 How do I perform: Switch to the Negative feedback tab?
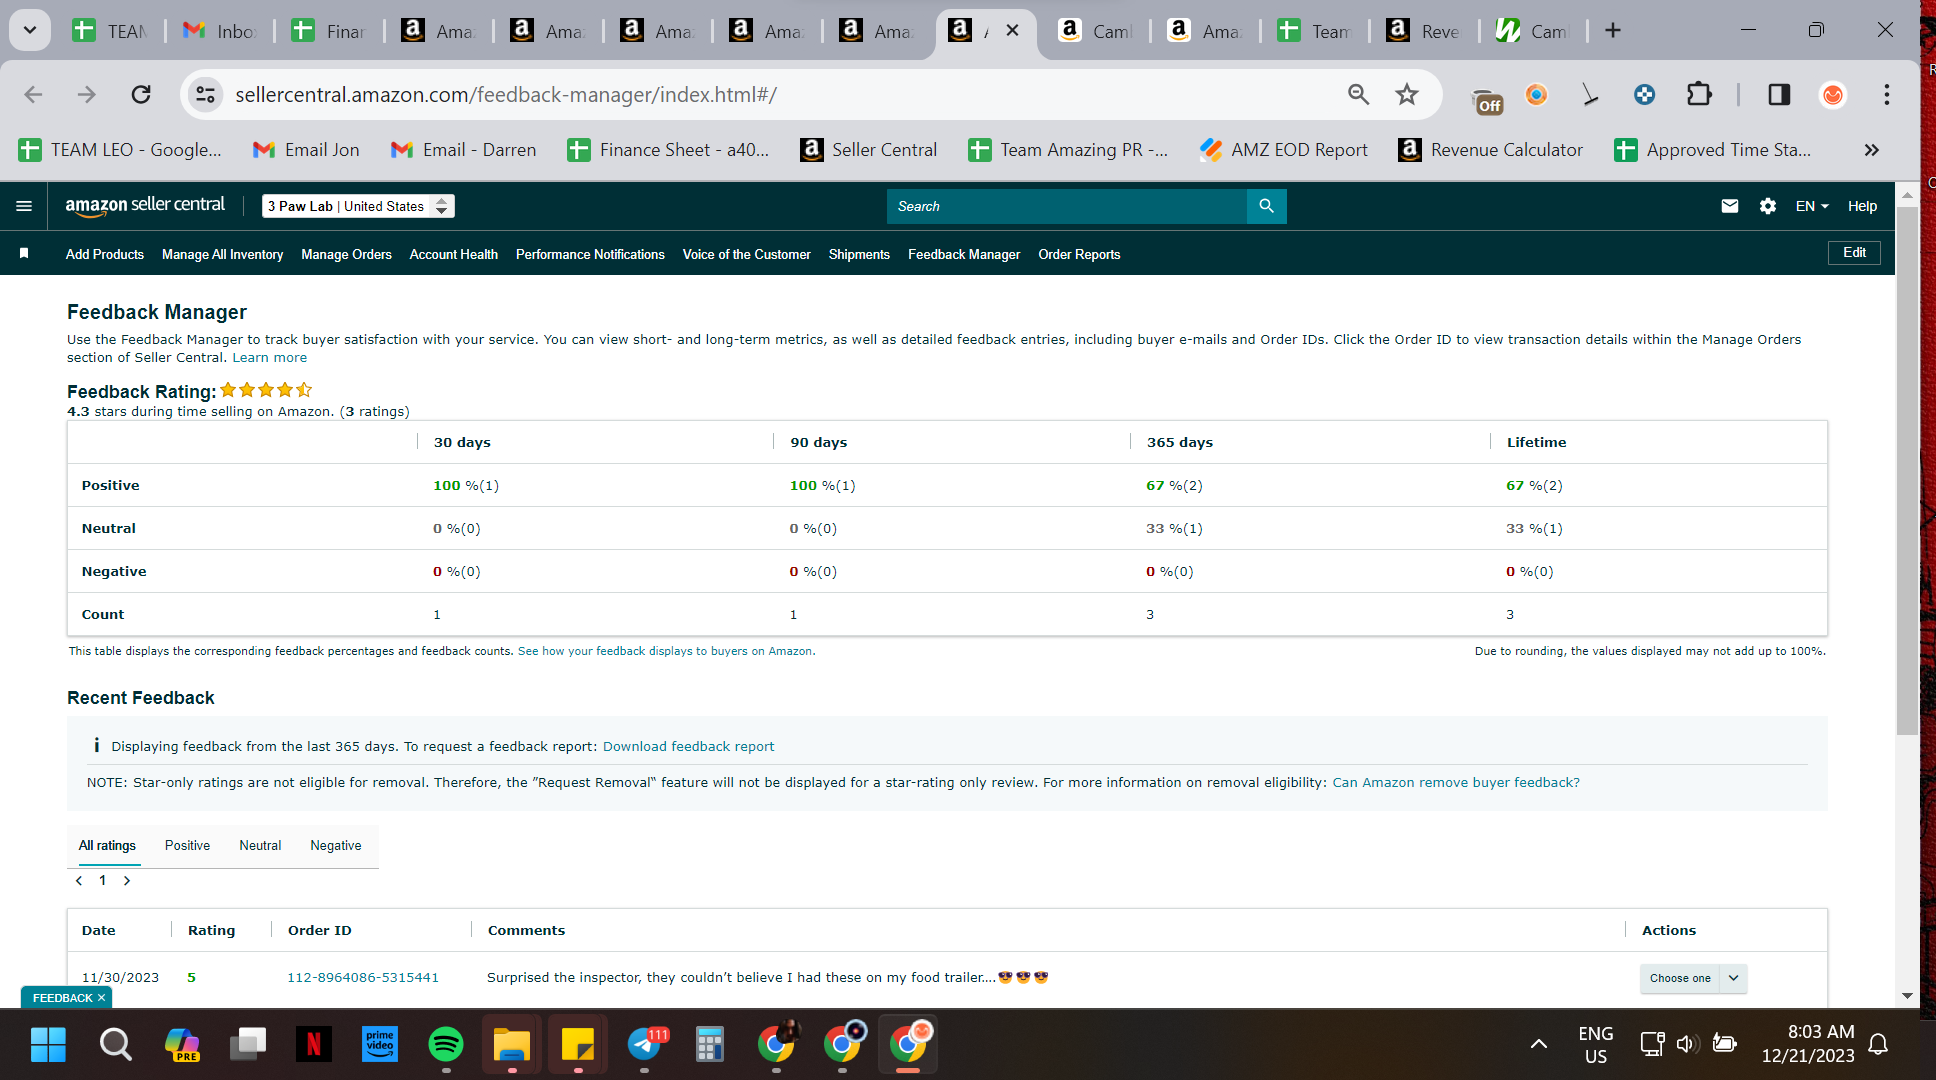click(x=336, y=846)
